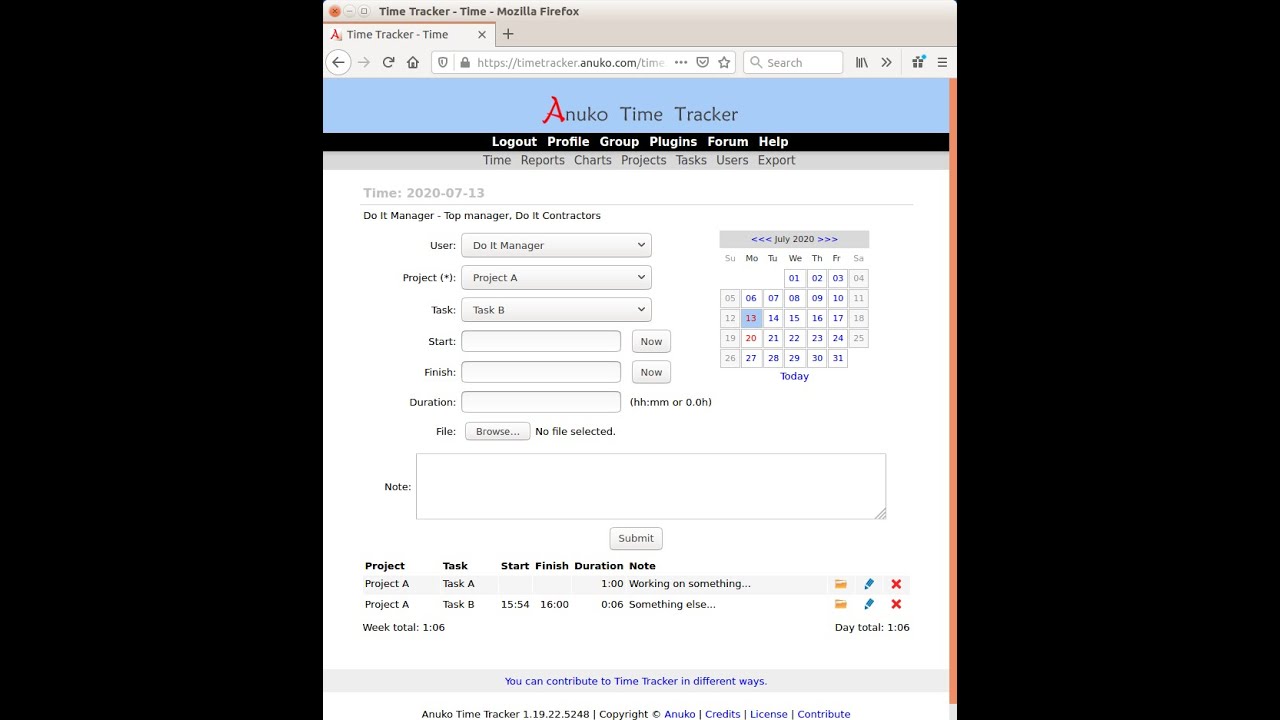Show more toolbar tools chevron
This screenshot has width=1280, height=720.
(886, 62)
